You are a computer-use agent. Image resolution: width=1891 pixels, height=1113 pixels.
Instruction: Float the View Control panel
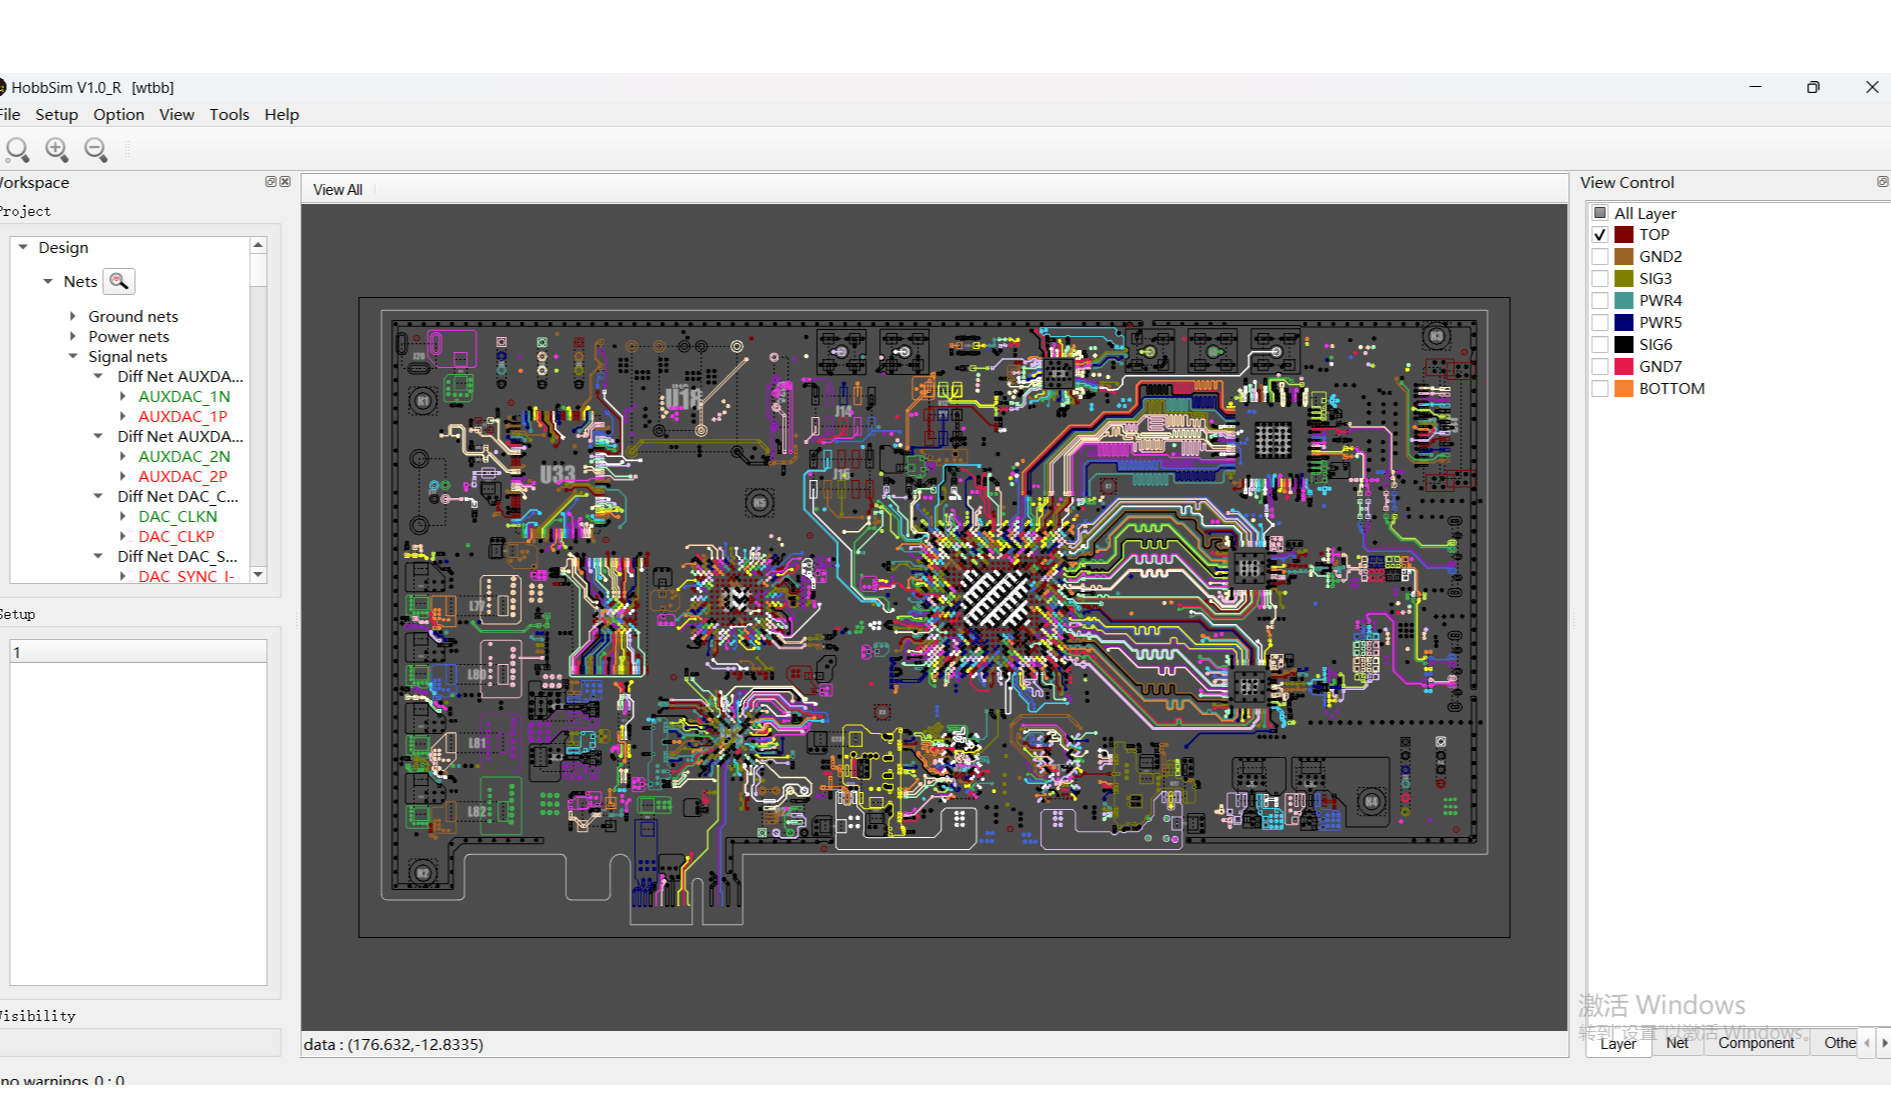click(1882, 182)
